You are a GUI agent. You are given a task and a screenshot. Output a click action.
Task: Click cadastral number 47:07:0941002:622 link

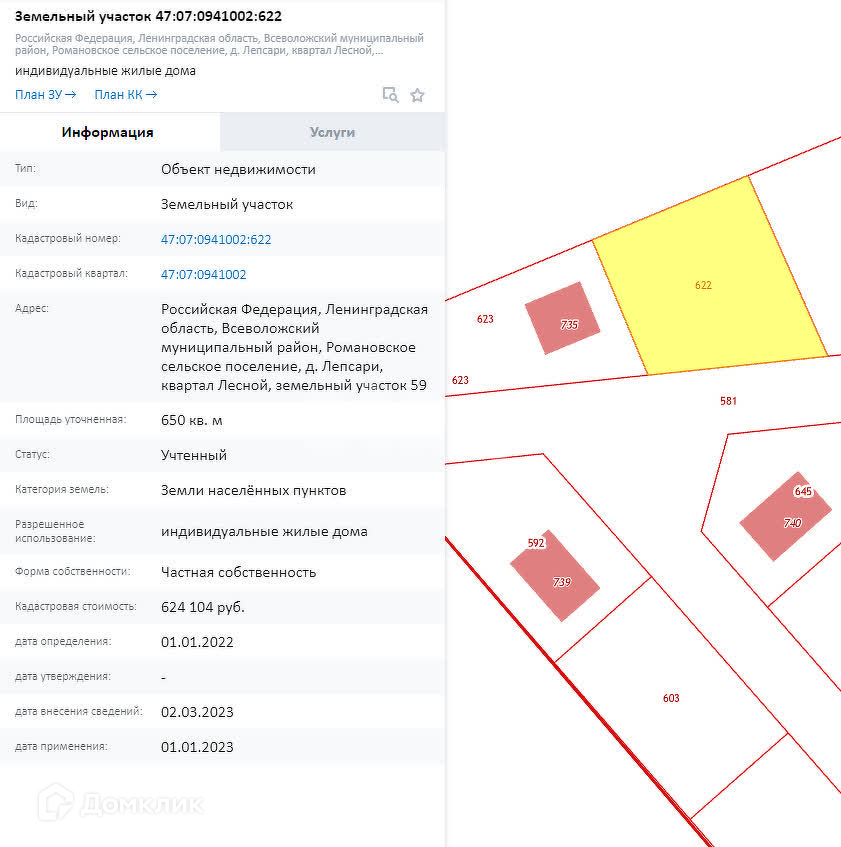pyautogui.click(x=216, y=239)
